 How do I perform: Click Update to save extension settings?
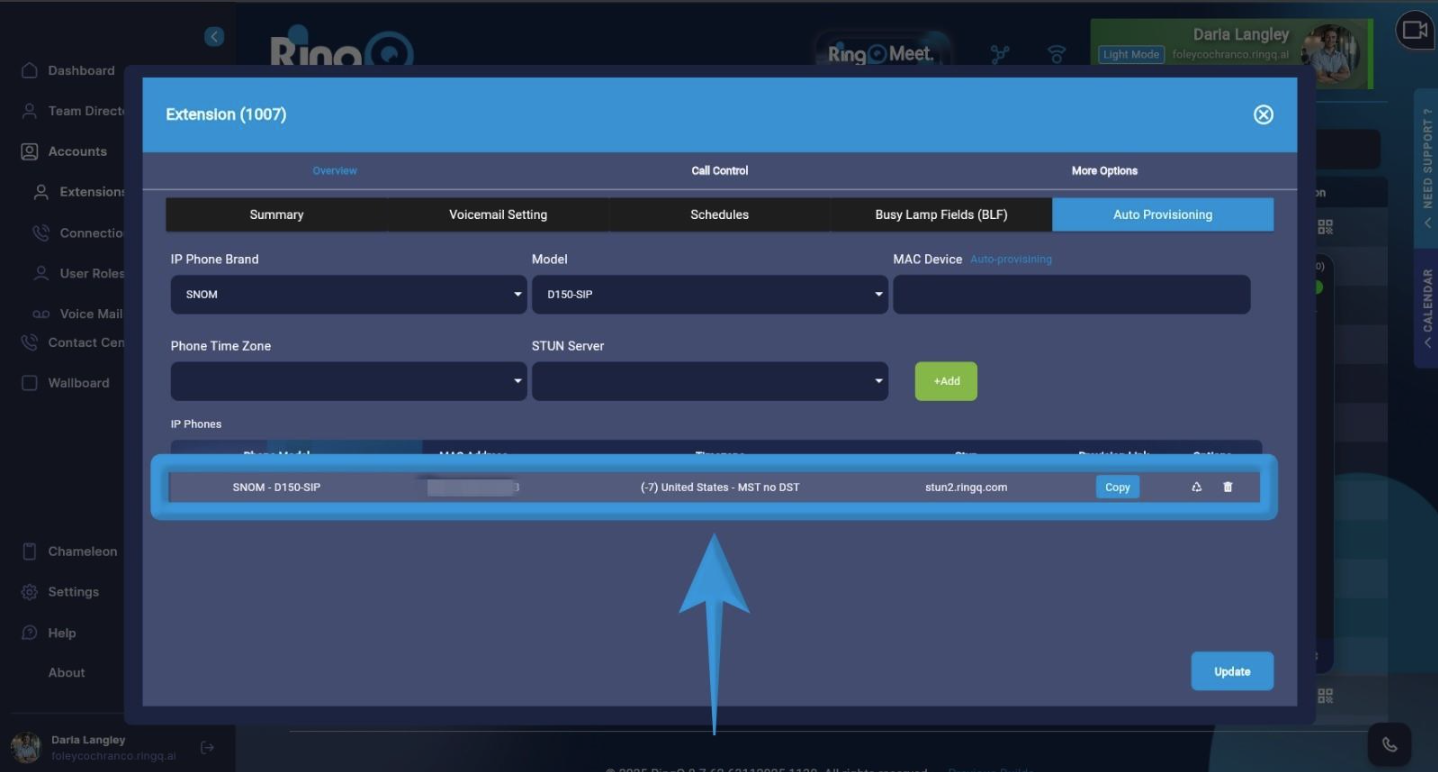[x=1232, y=671]
